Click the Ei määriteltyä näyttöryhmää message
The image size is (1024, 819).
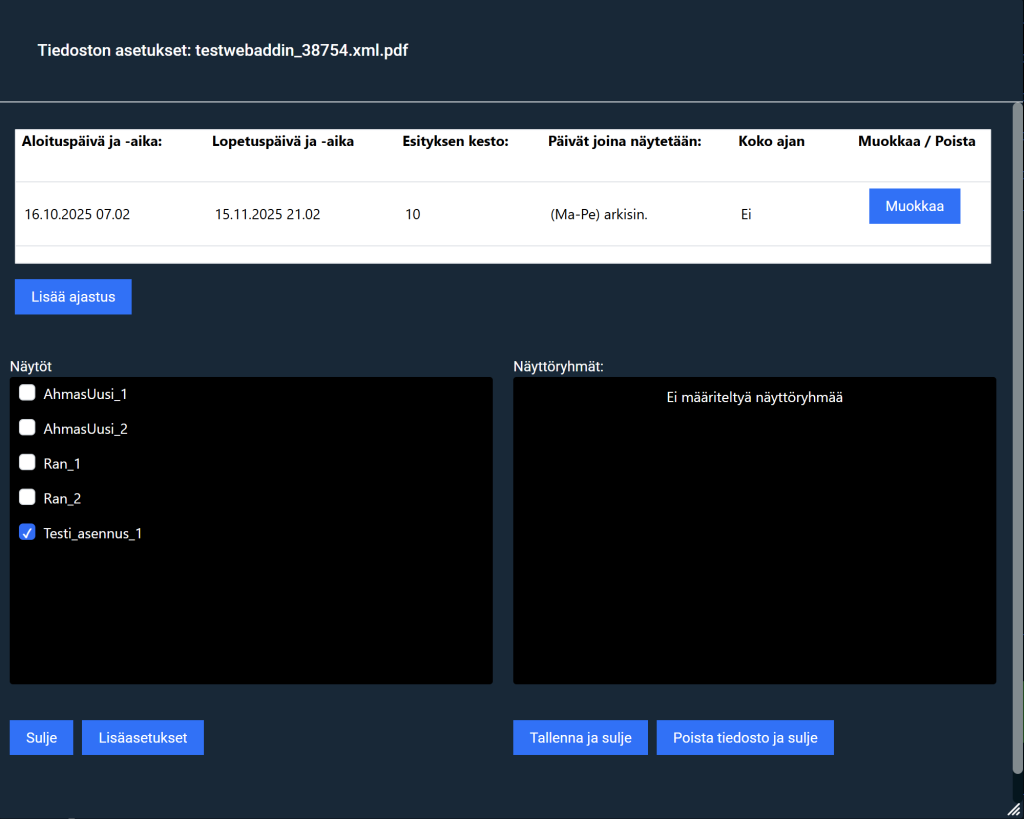point(754,398)
